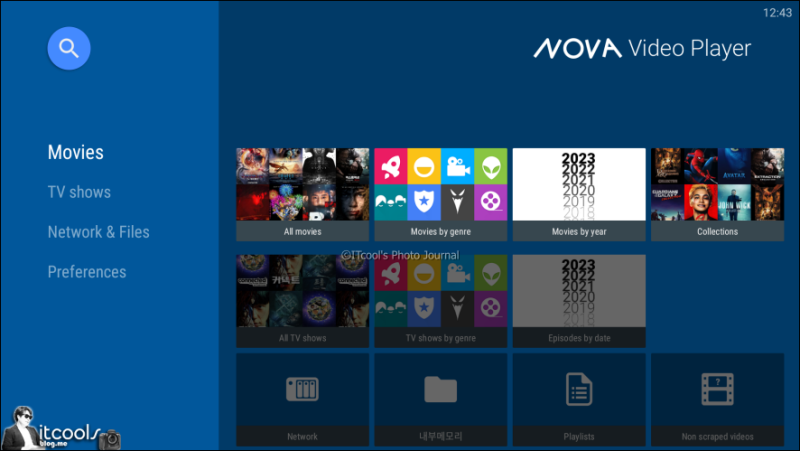The width and height of the screenshot is (800, 451).
Task: Click the TV shows by genre label
Action: pyautogui.click(x=441, y=338)
